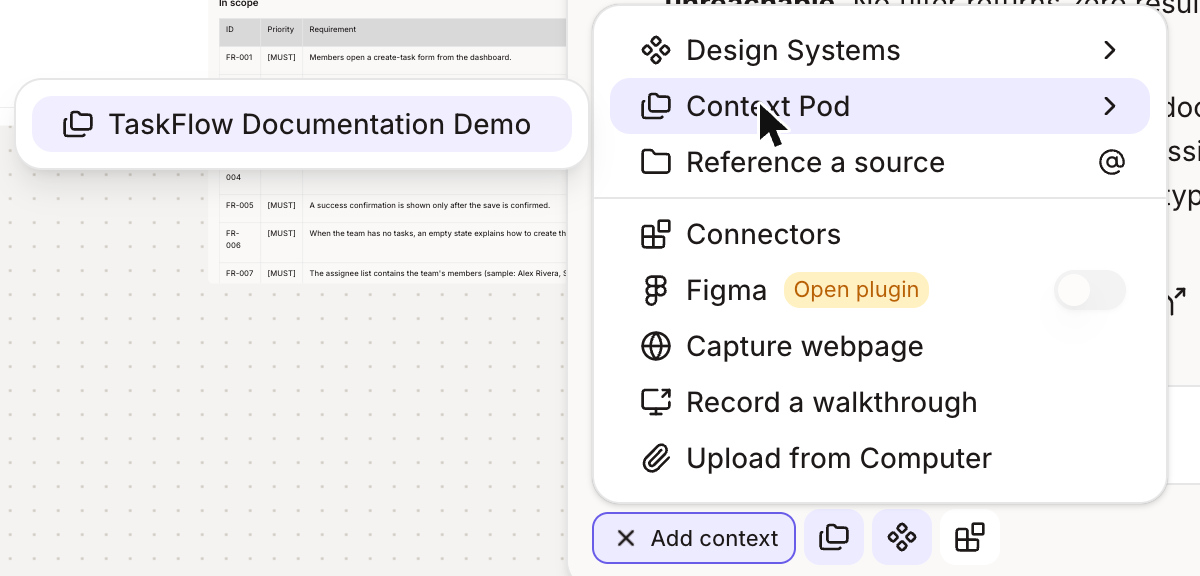Close the Add context button
Image resolution: width=1200 pixels, height=576 pixels.
click(x=694, y=538)
